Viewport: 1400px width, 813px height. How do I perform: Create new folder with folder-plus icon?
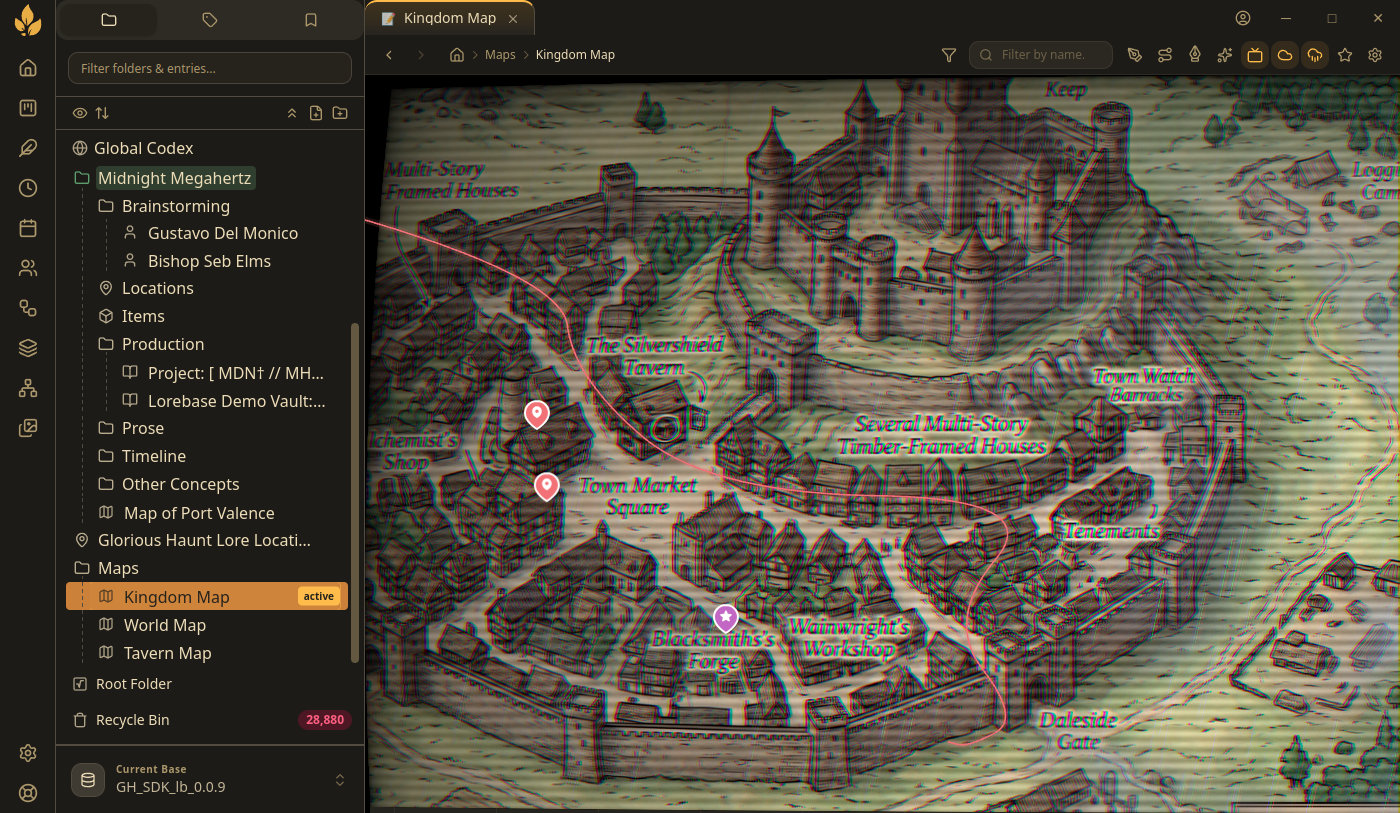(x=340, y=113)
